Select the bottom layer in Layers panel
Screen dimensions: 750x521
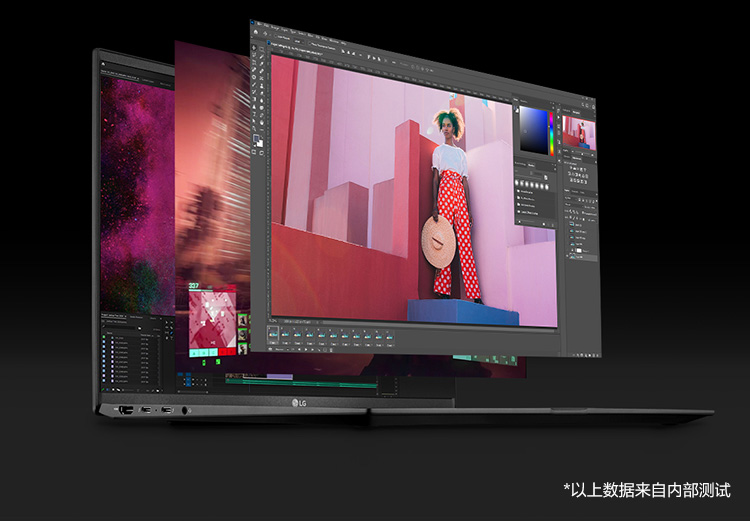pyautogui.click(x=582, y=257)
